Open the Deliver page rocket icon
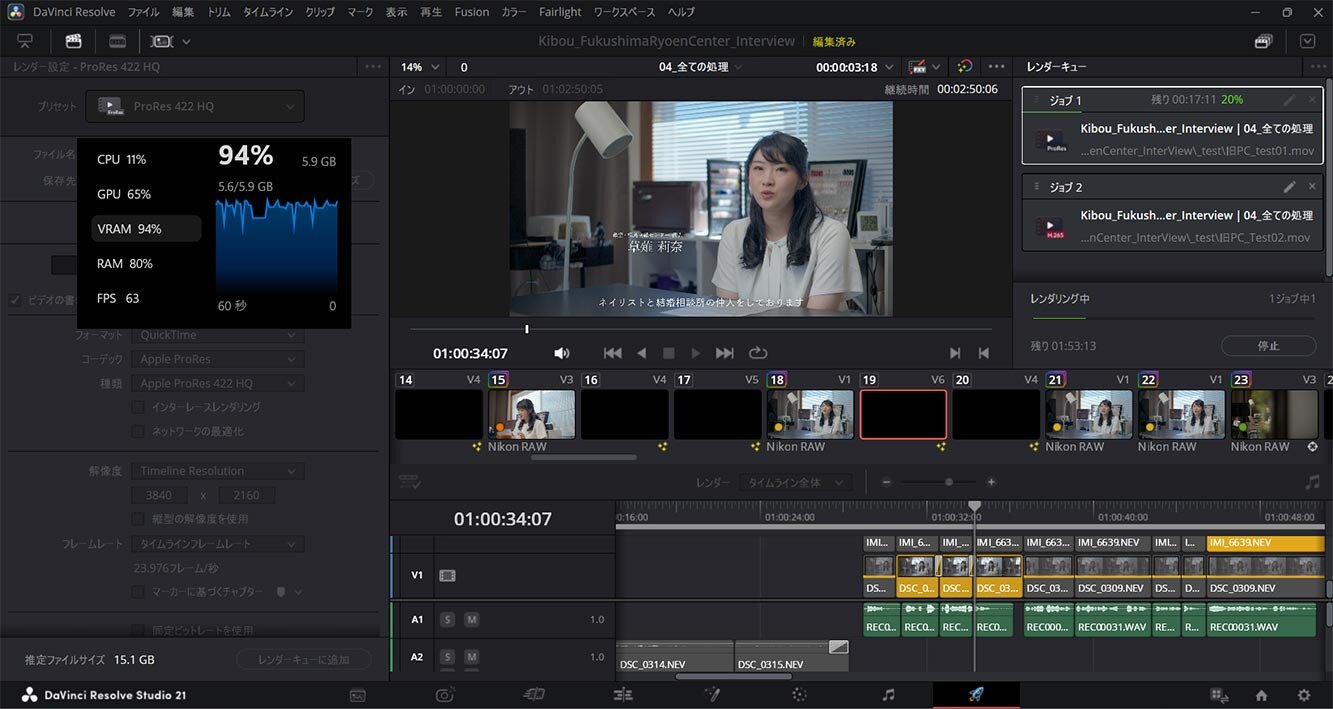The width and height of the screenshot is (1333, 709). coord(975,695)
